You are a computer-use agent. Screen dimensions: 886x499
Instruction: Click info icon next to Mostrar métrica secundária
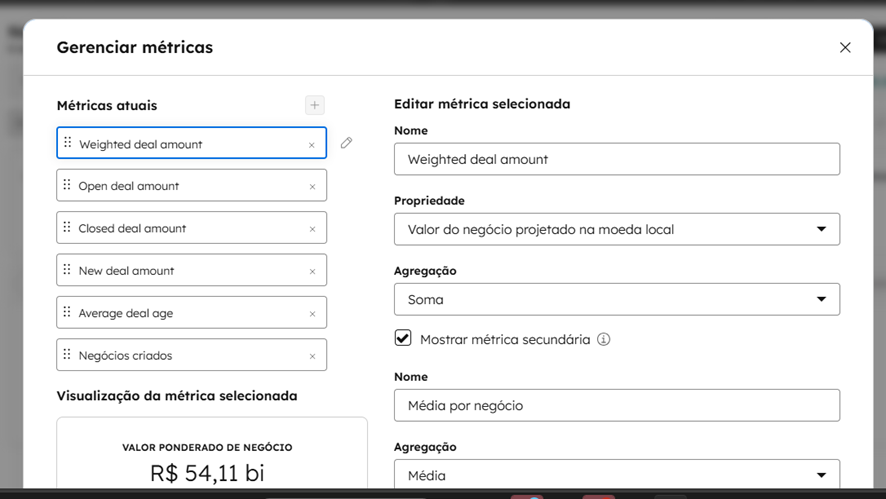tap(604, 339)
